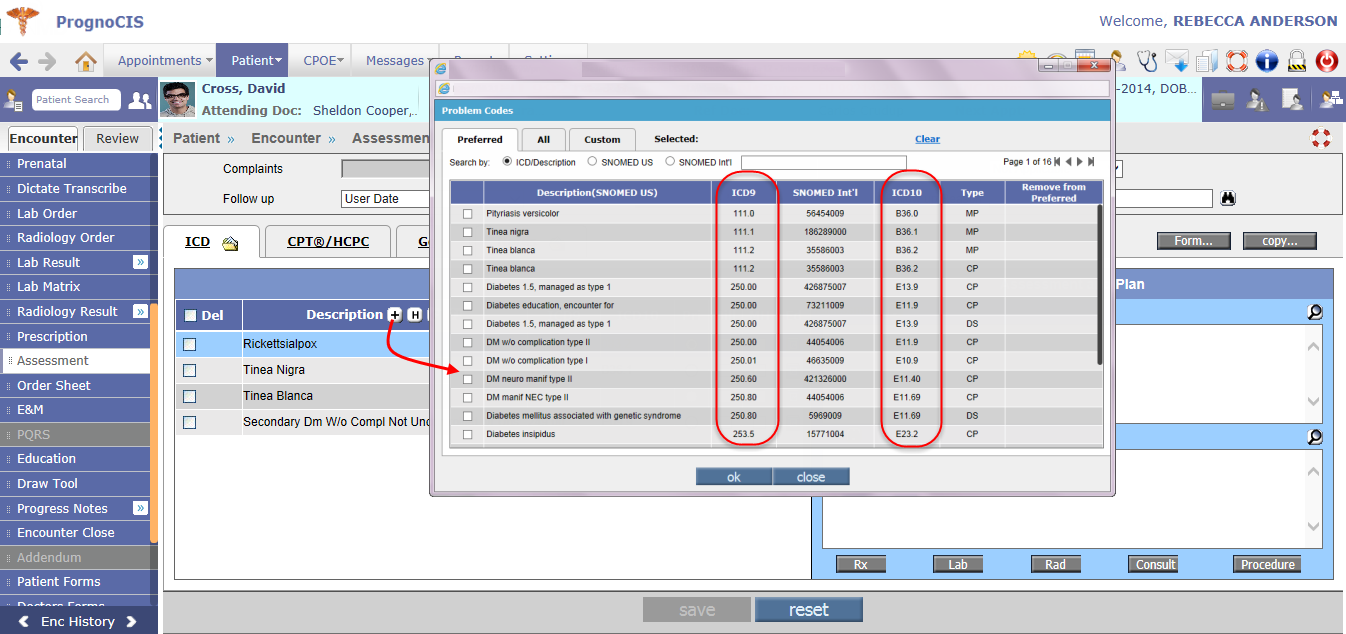Check the Pityriasis versicolor row checkbox
The width and height of the screenshot is (1346, 634).
[467, 214]
